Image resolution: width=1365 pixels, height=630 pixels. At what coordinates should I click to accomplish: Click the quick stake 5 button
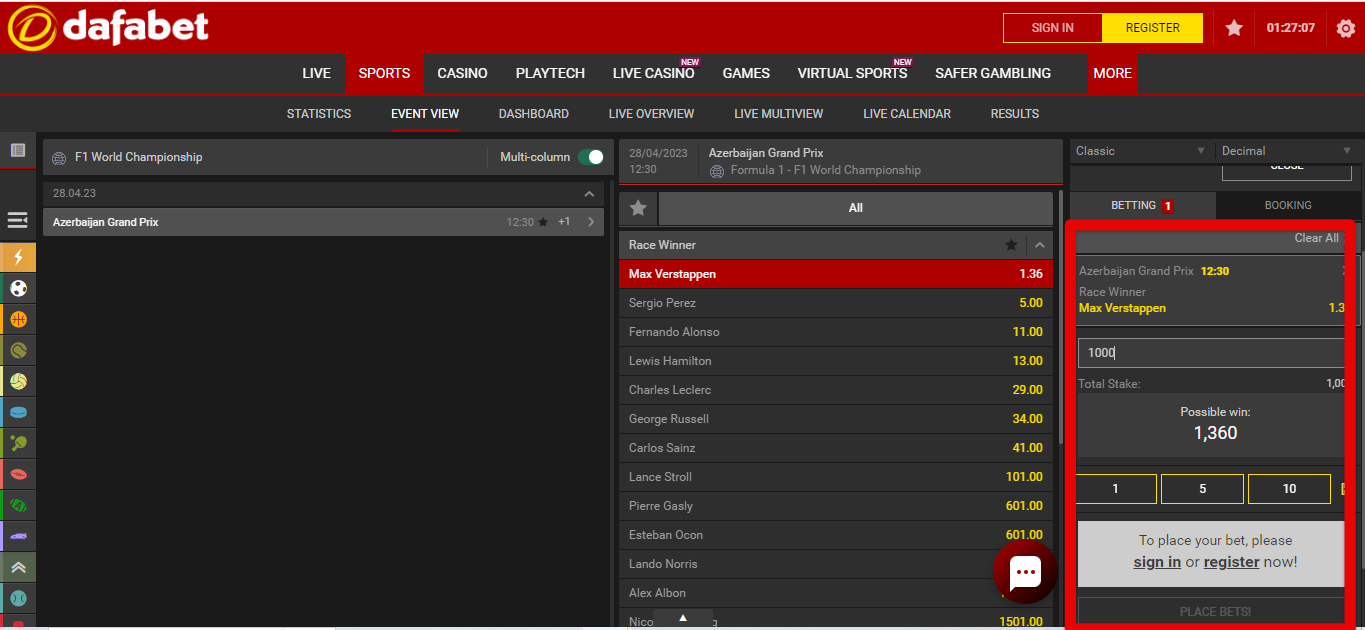click(1202, 489)
